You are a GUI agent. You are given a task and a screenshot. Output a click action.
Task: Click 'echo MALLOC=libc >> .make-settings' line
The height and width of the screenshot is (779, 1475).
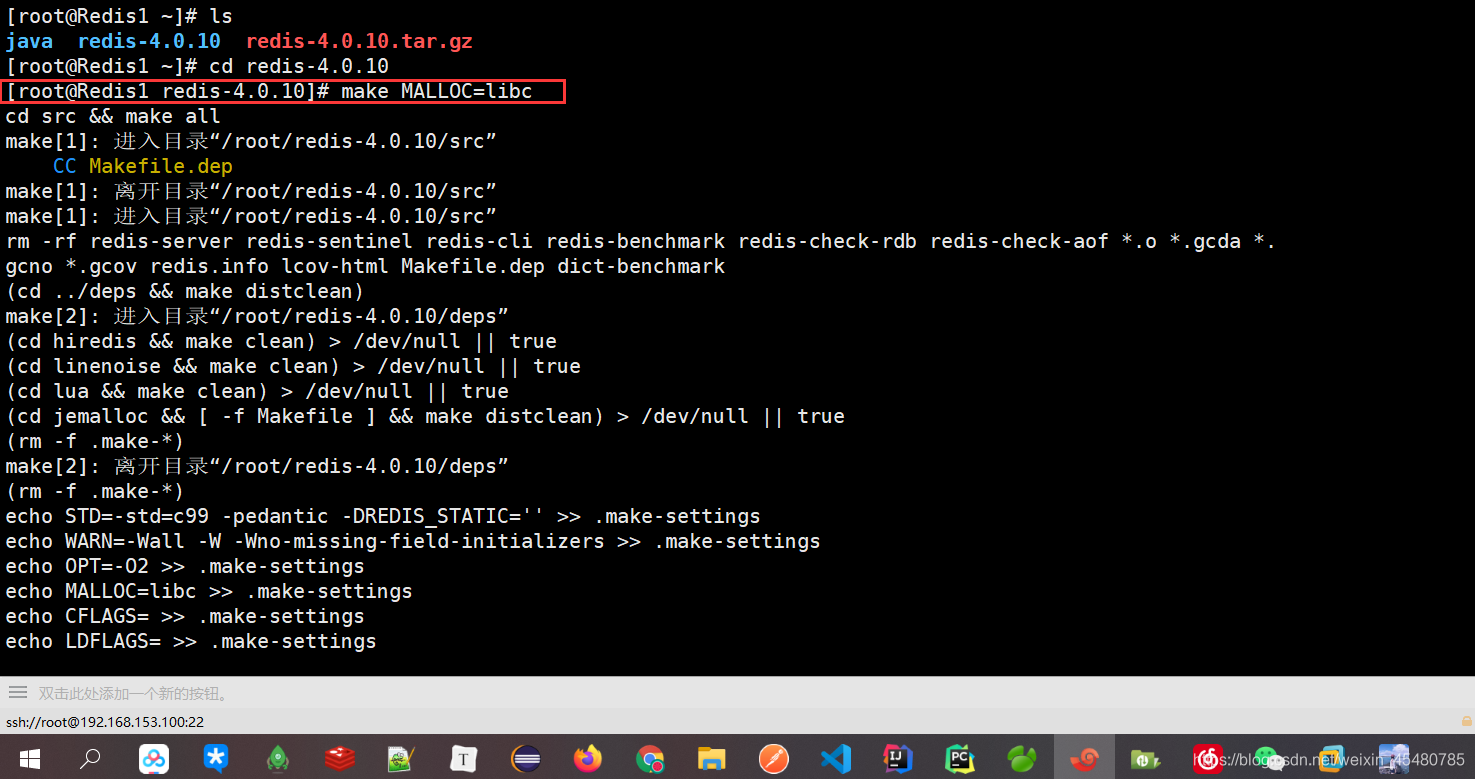[209, 592]
